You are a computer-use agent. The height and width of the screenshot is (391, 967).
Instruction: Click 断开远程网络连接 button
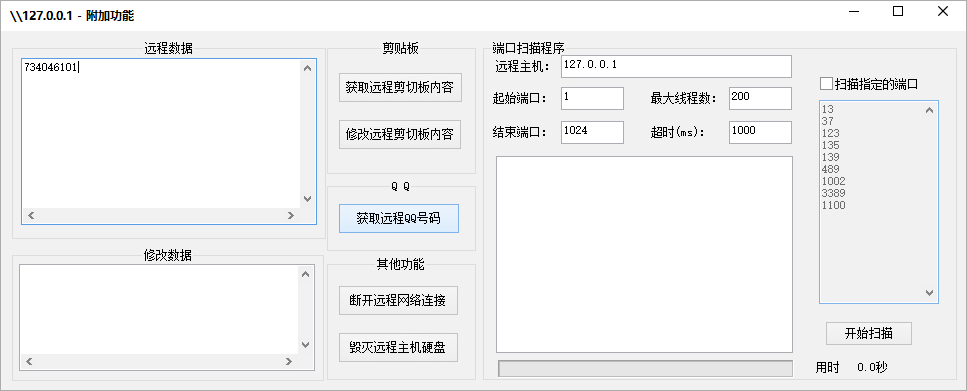pos(398,301)
